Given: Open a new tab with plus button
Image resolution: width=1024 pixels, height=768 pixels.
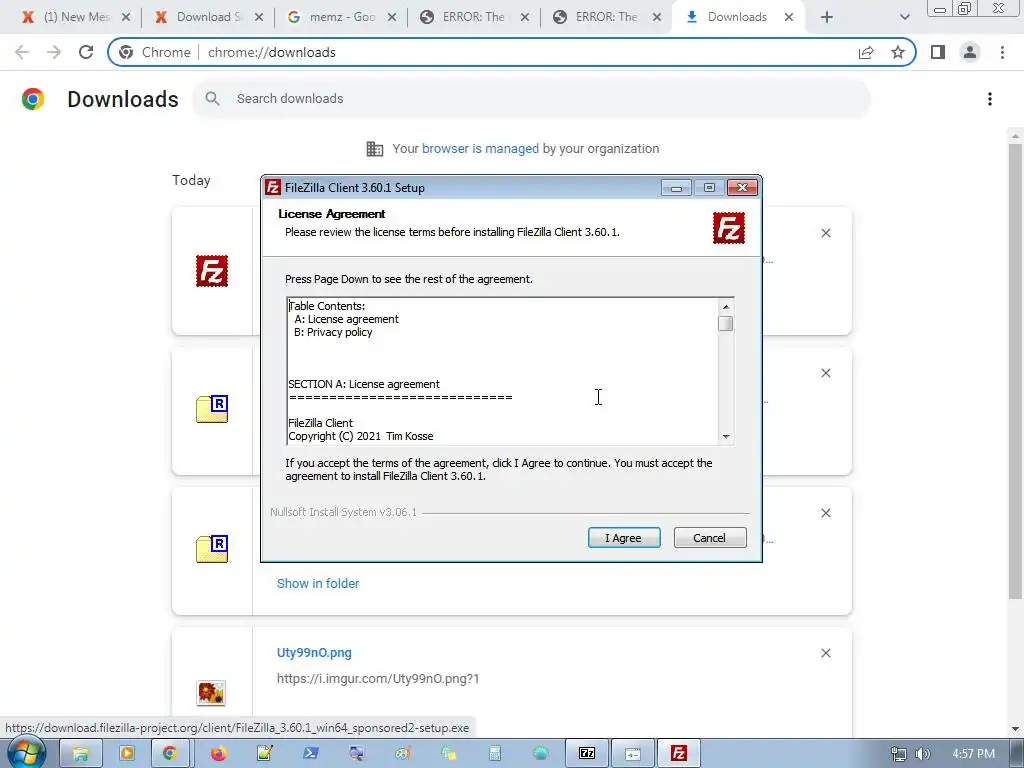Looking at the screenshot, I should pyautogui.click(x=827, y=17).
